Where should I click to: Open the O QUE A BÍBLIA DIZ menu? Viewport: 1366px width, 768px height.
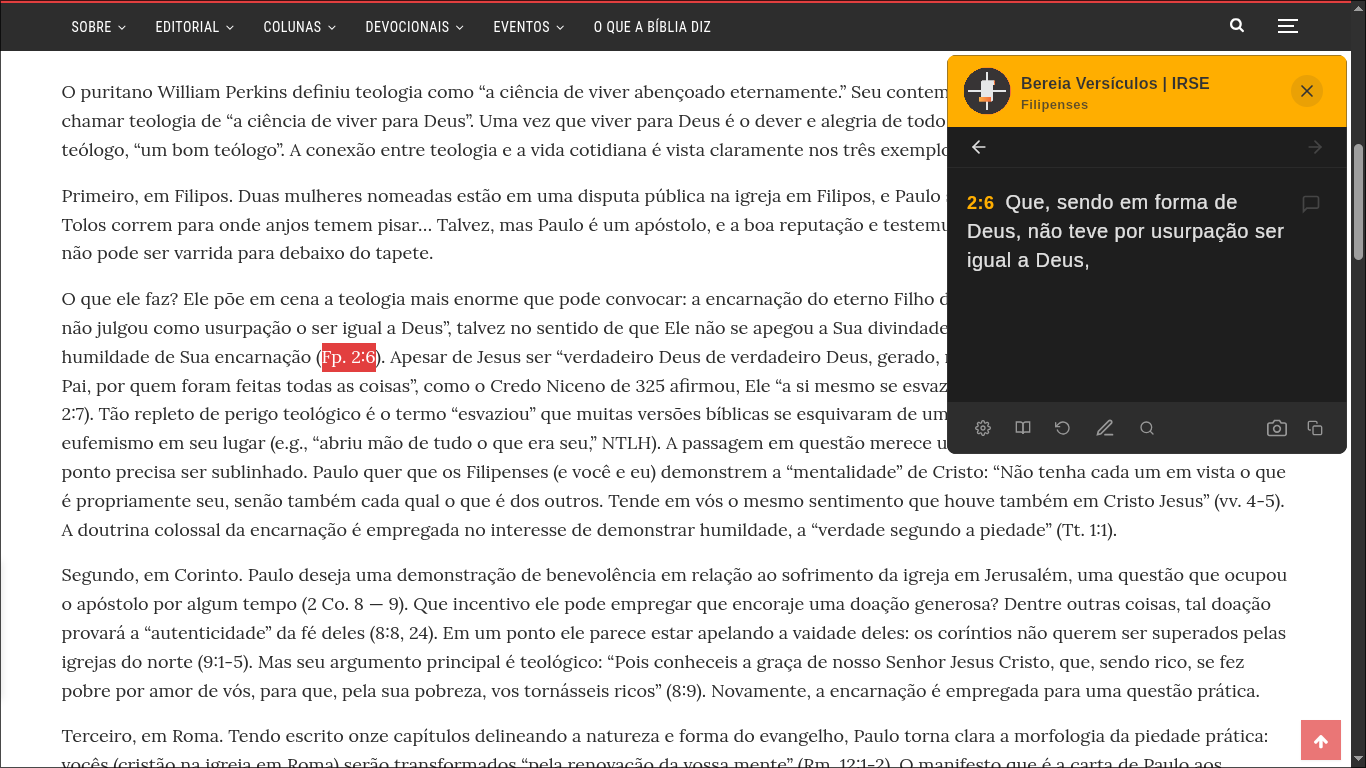coord(652,27)
